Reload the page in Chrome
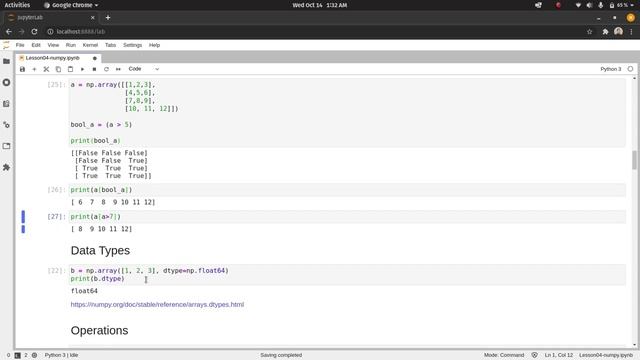 (x=34, y=31)
